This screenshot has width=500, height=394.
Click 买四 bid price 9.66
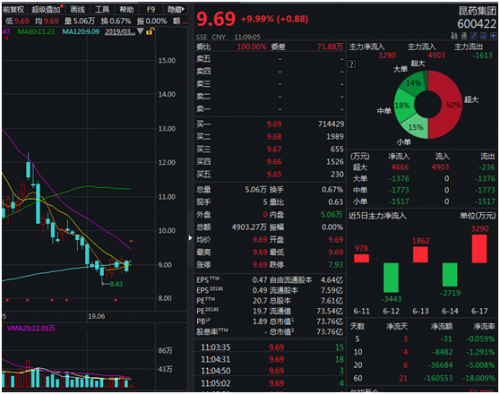274,162
